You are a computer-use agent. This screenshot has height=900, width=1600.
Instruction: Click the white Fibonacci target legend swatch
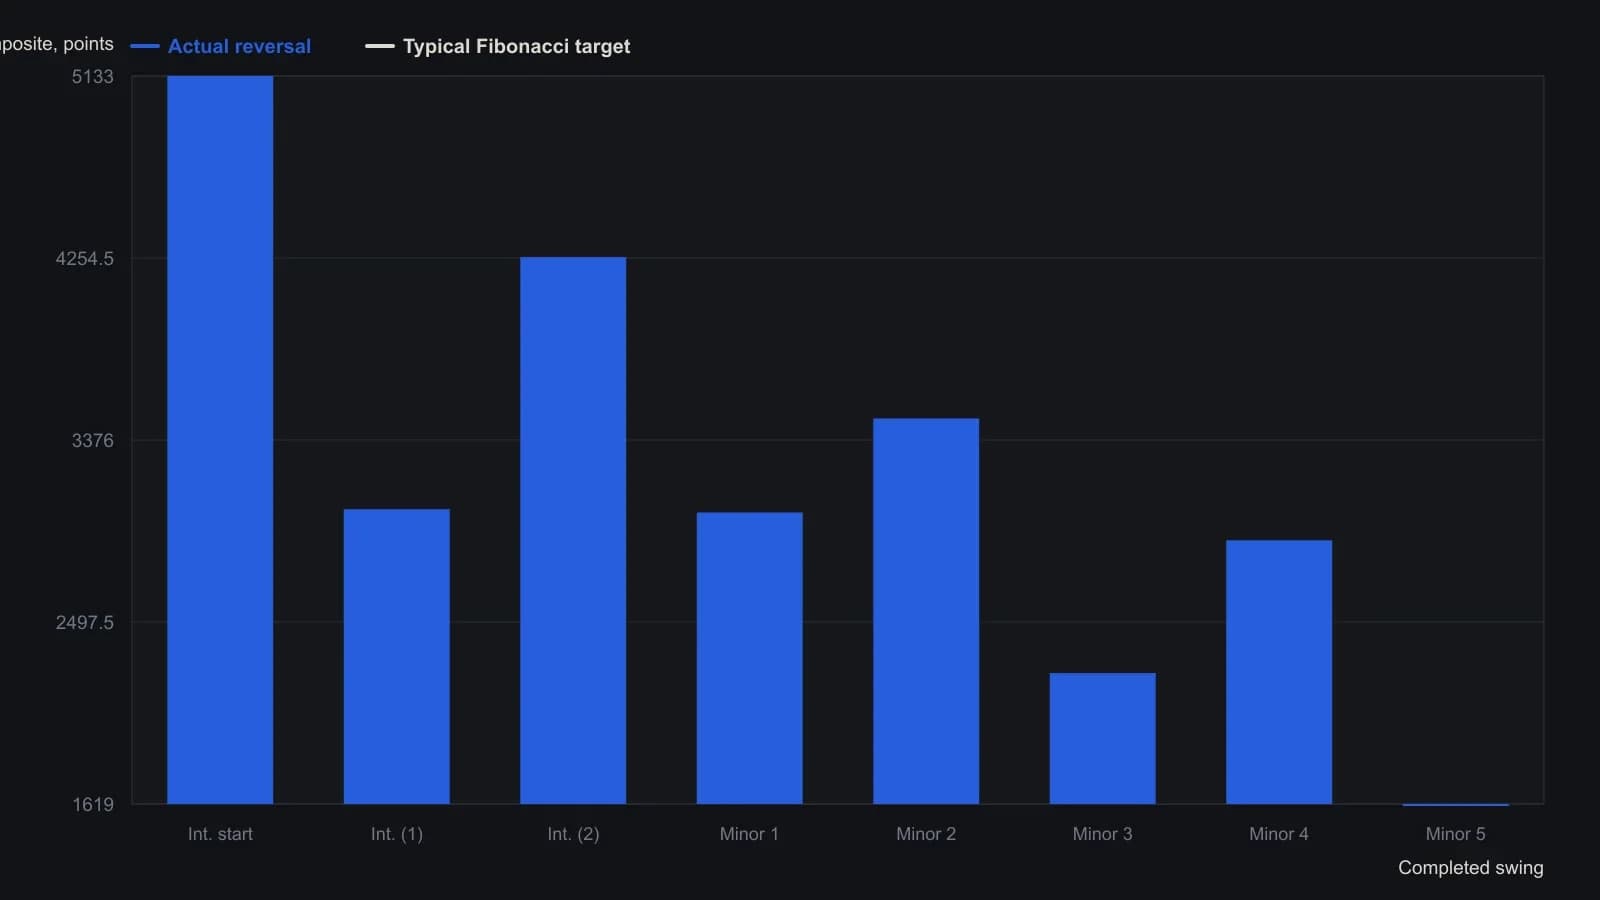pyautogui.click(x=380, y=46)
